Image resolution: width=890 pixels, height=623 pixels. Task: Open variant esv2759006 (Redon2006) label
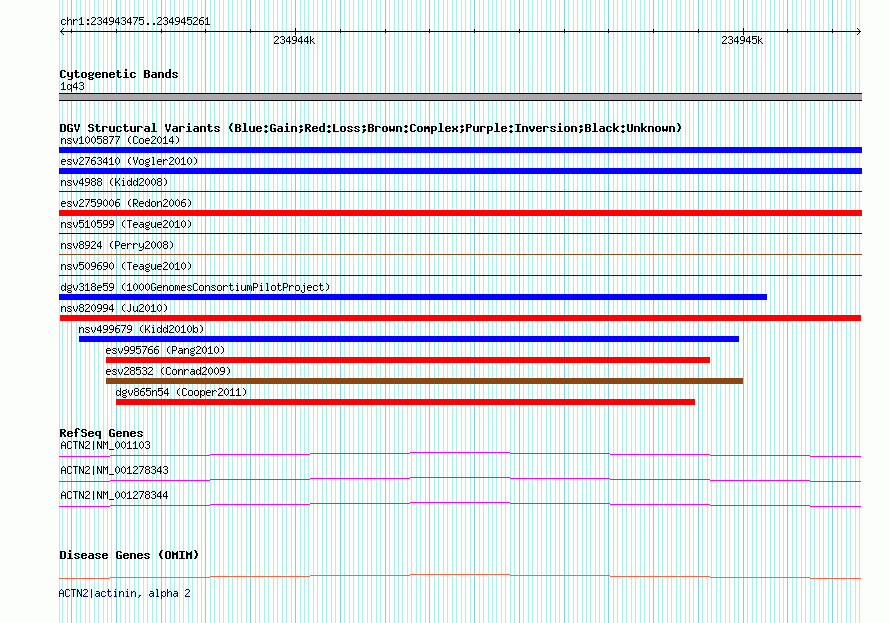(x=126, y=203)
